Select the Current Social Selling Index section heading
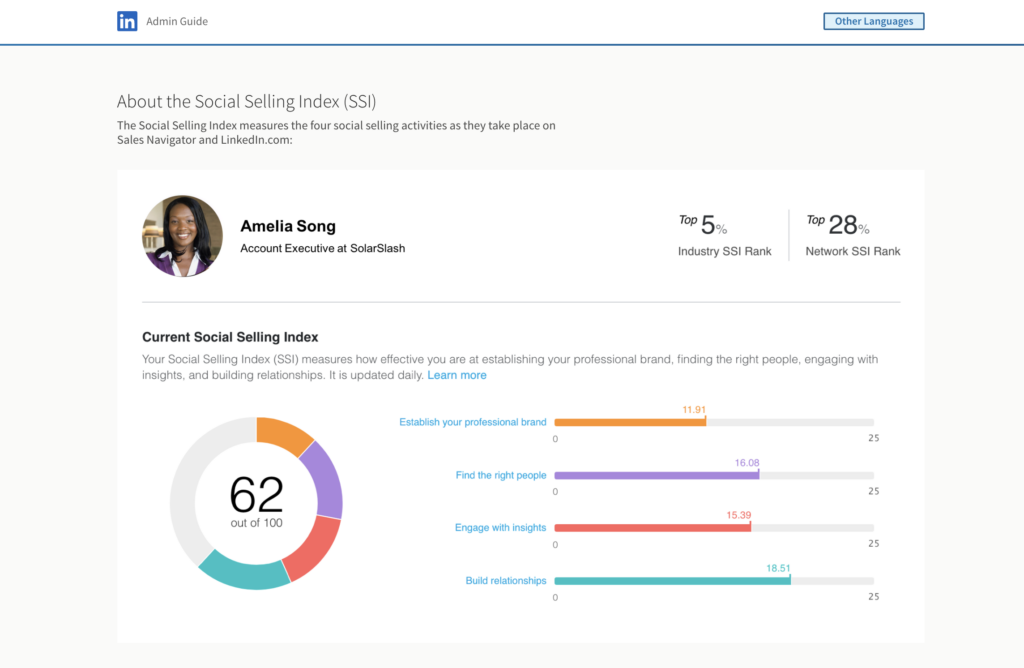 (x=230, y=337)
